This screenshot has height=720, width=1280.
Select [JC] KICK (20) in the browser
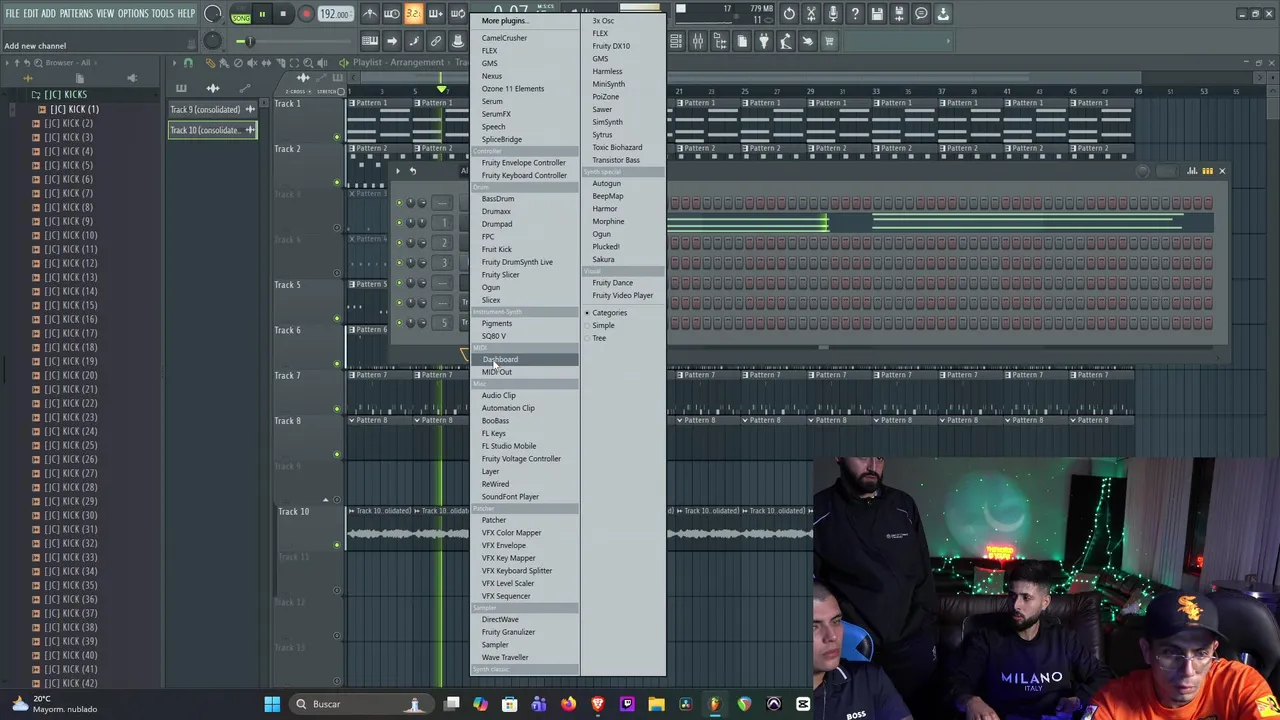click(x=71, y=375)
